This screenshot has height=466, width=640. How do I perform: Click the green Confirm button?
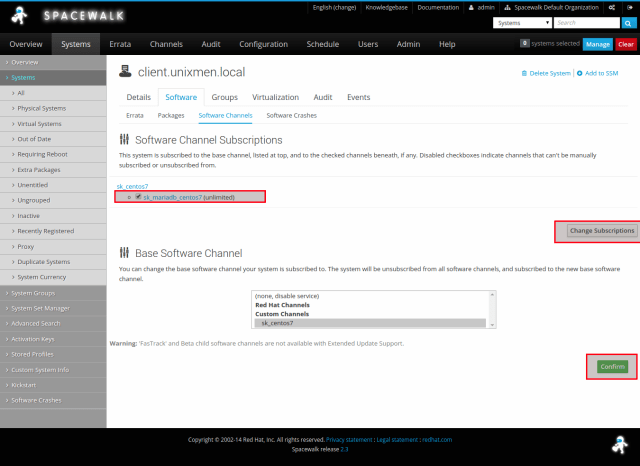tap(612, 366)
